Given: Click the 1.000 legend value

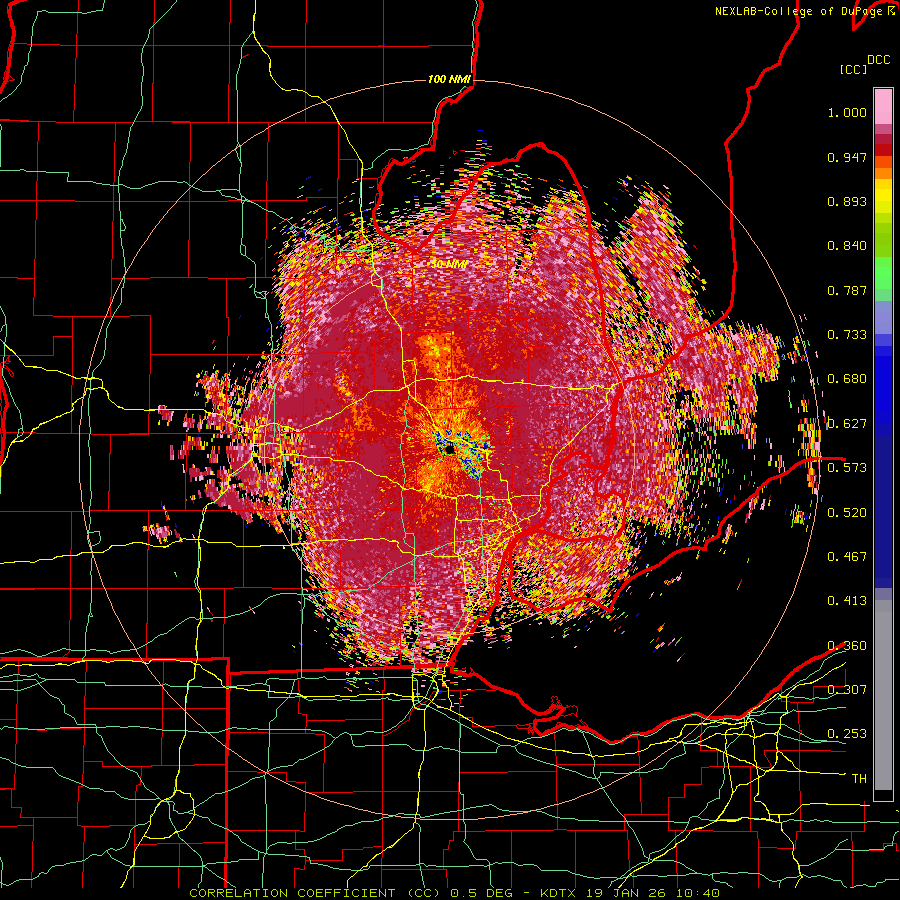Looking at the screenshot, I should 847,112.
